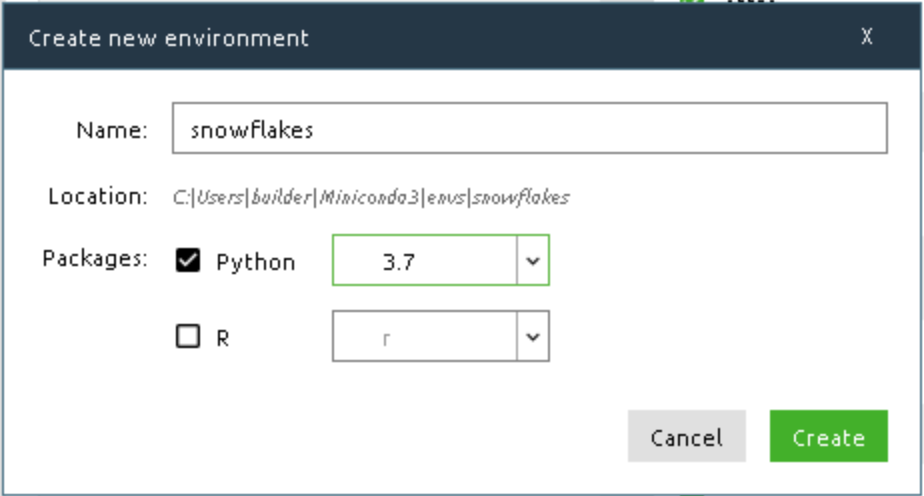Click the Python label beside its checkbox
924x496 pixels.
pos(255,263)
